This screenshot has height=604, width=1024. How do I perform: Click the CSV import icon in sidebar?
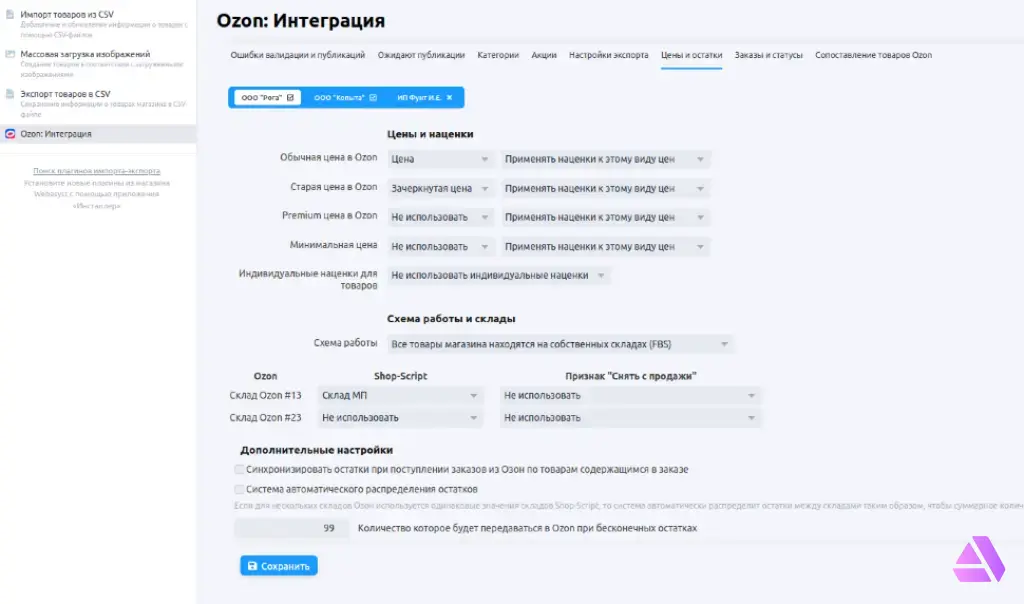pyautogui.click(x=10, y=15)
